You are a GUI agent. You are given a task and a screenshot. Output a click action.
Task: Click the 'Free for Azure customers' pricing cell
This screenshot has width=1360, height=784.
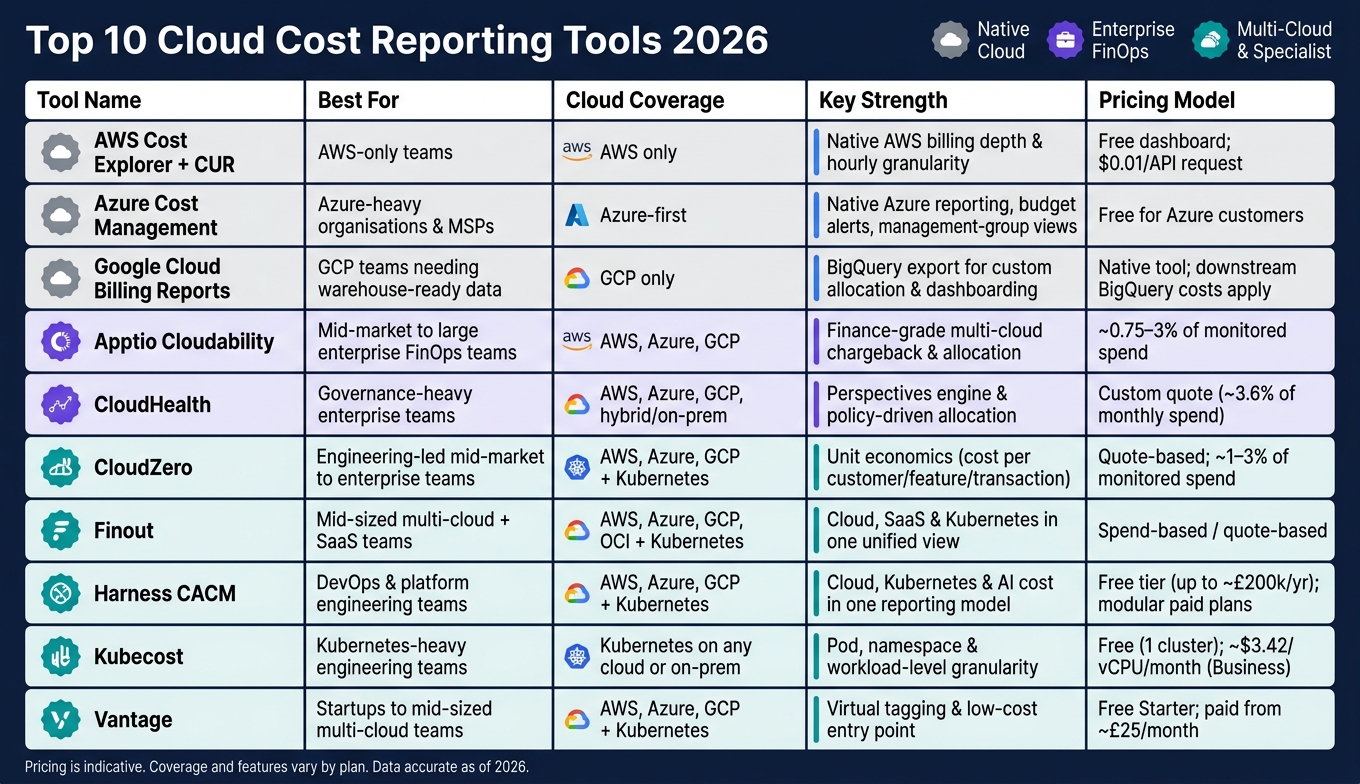[x=1211, y=215]
